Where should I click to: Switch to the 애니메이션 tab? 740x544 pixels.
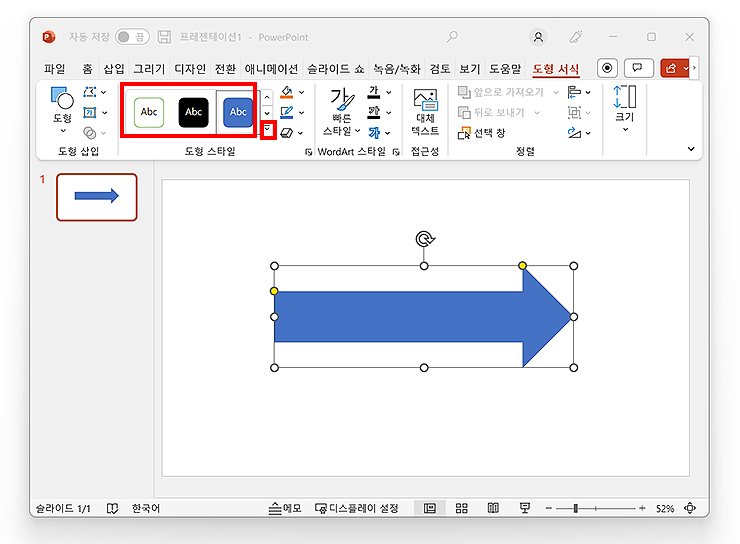pos(271,69)
